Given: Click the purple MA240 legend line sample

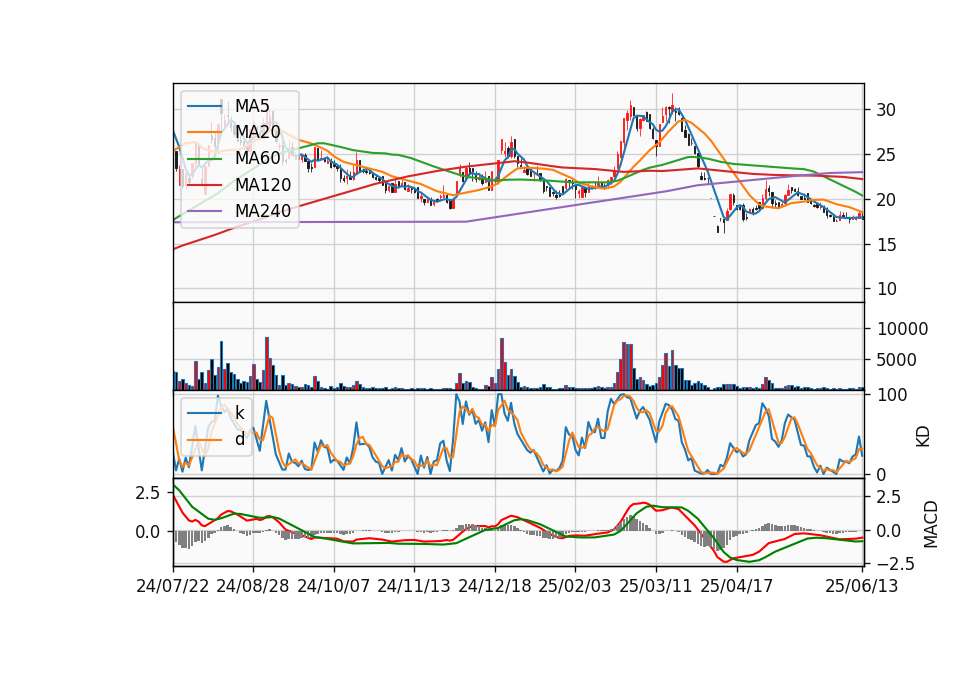Looking at the screenshot, I should [204, 211].
